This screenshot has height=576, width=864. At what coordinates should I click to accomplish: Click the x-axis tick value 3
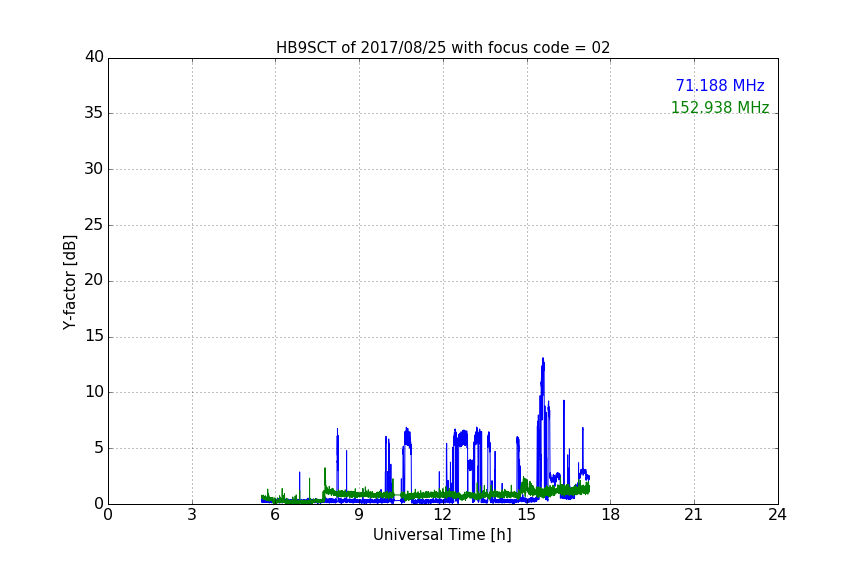[x=192, y=515]
